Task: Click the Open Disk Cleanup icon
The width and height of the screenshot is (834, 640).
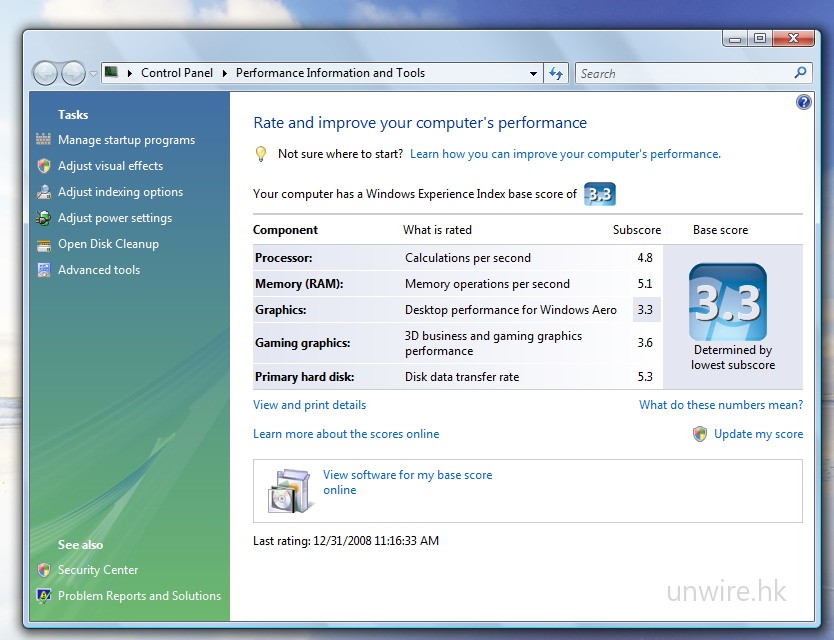Action: 43,244
